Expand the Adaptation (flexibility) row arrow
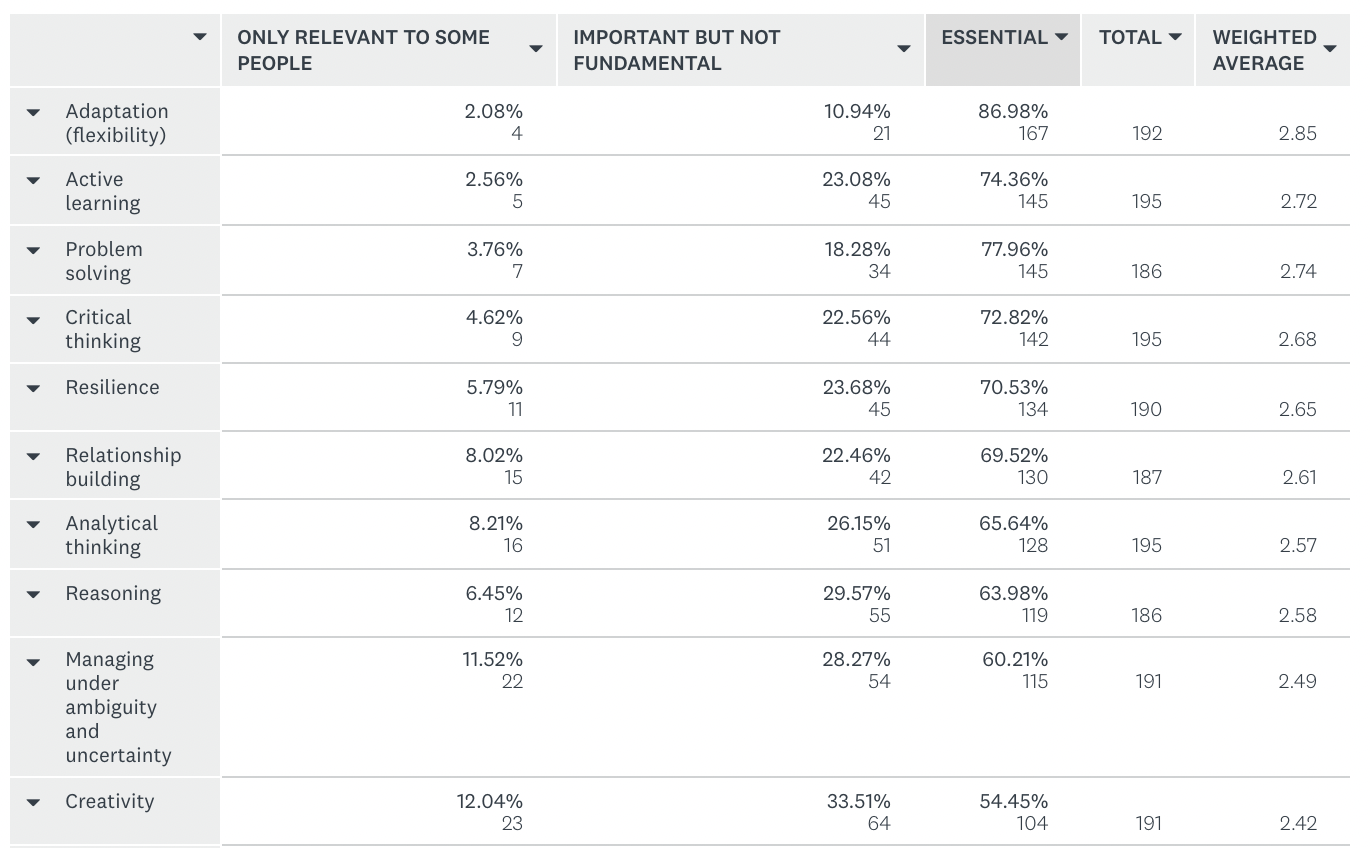The image size is (1370, 848). [x=34, y=113]
